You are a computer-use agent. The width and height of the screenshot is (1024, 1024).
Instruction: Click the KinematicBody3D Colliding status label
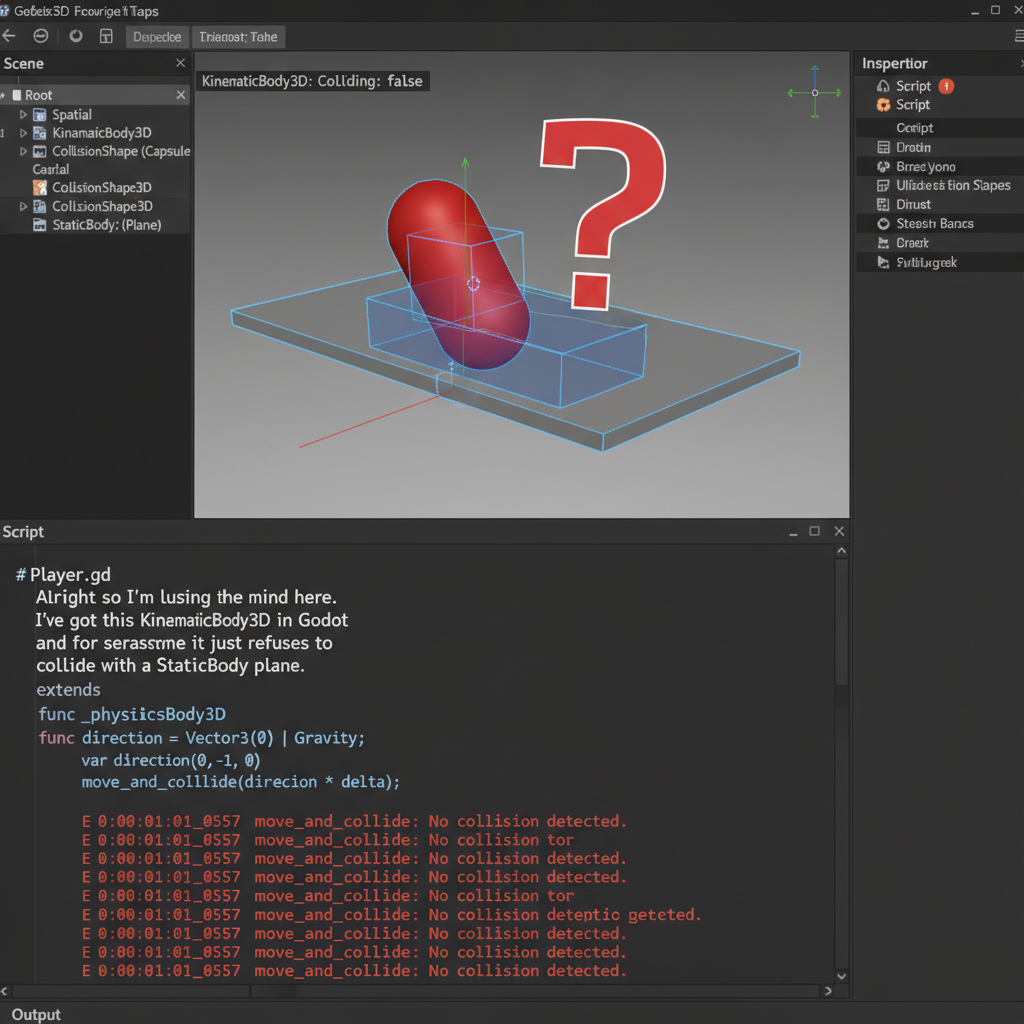coord(312,81)
